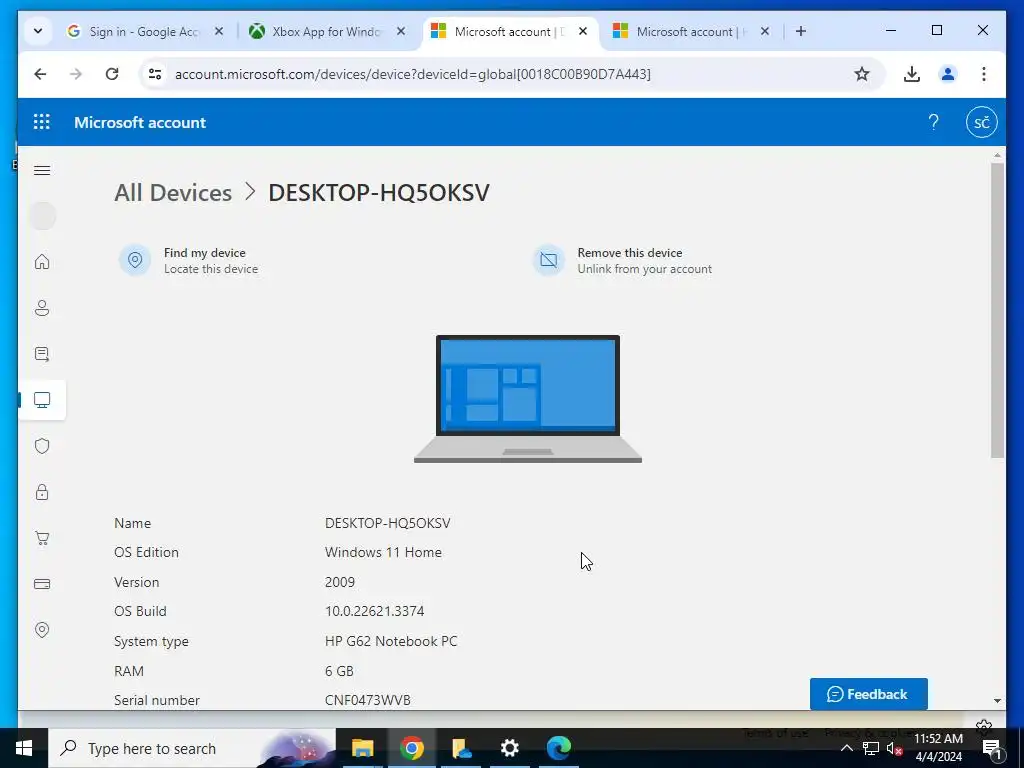This screenshot has height=768, width=1024.
Task: Go to All Devices breadcrumb
Action: [173, 193]
